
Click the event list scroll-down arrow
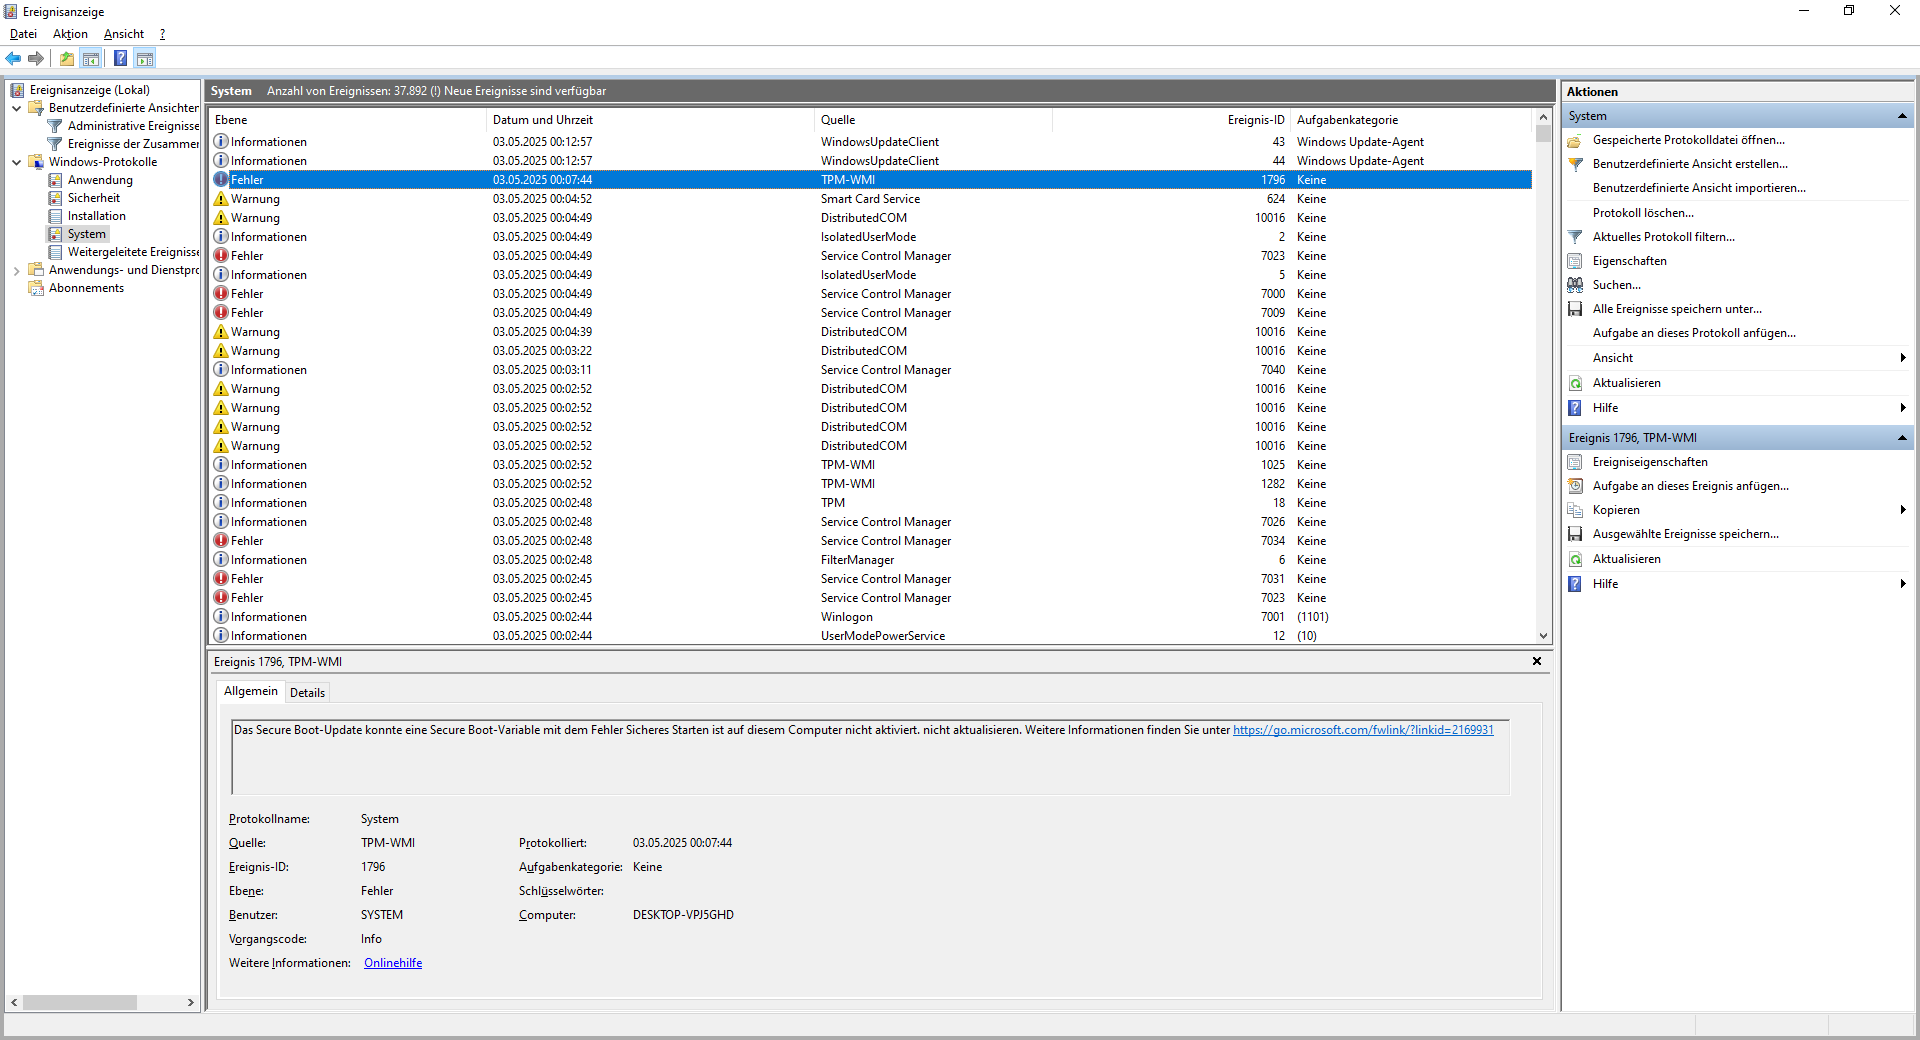[1543, 636]
